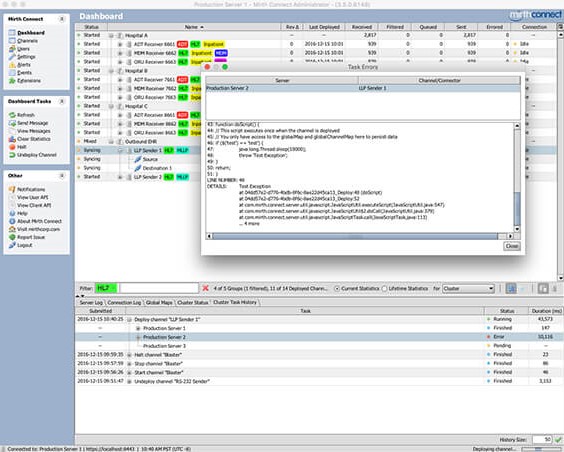Collapse the Hospital C group
The width and height of the screenshot is (564, 452).
pos(111,106)
